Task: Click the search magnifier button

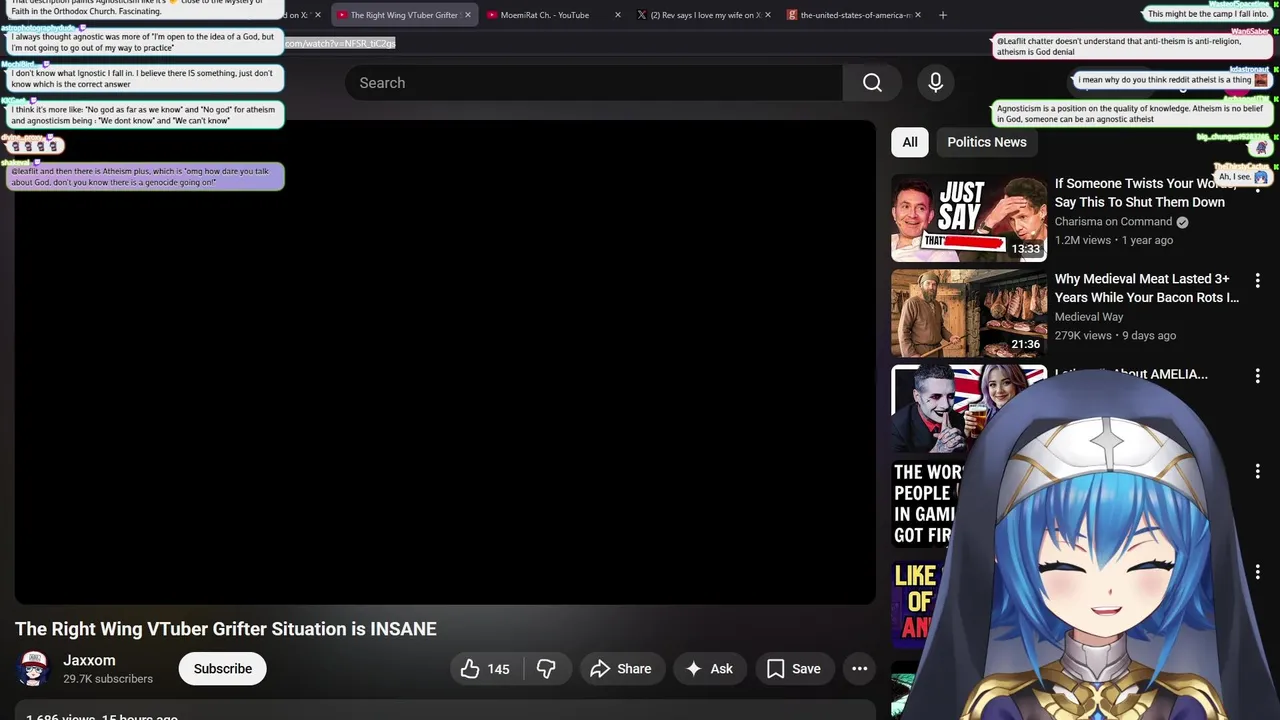Action: (x=872, y=83)
